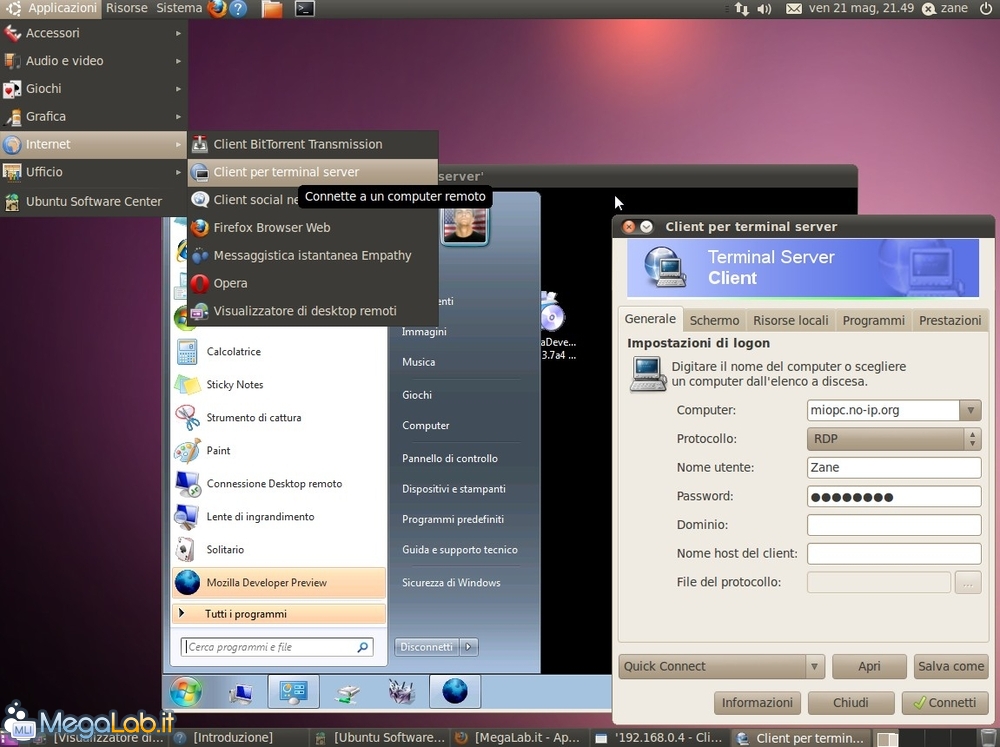Viewport: 1000px width, 747px height.
Task: Open Mozilla Developer Preview entry
Action: (x=279, y=582)
